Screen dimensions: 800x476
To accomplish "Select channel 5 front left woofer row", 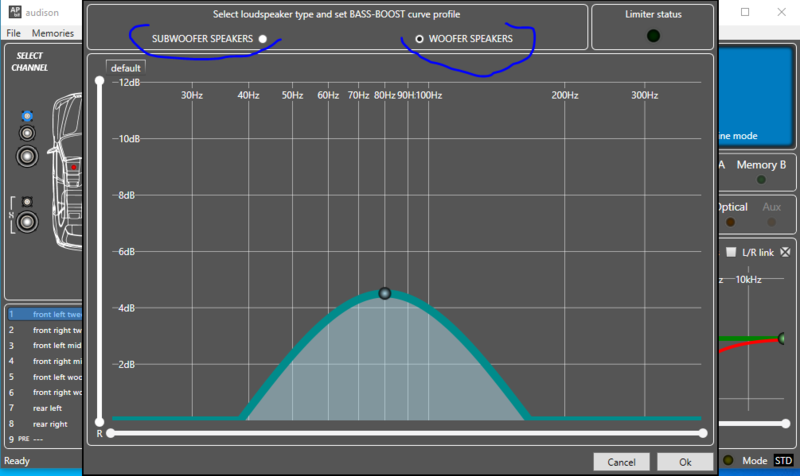I will (x=44, y=377).
